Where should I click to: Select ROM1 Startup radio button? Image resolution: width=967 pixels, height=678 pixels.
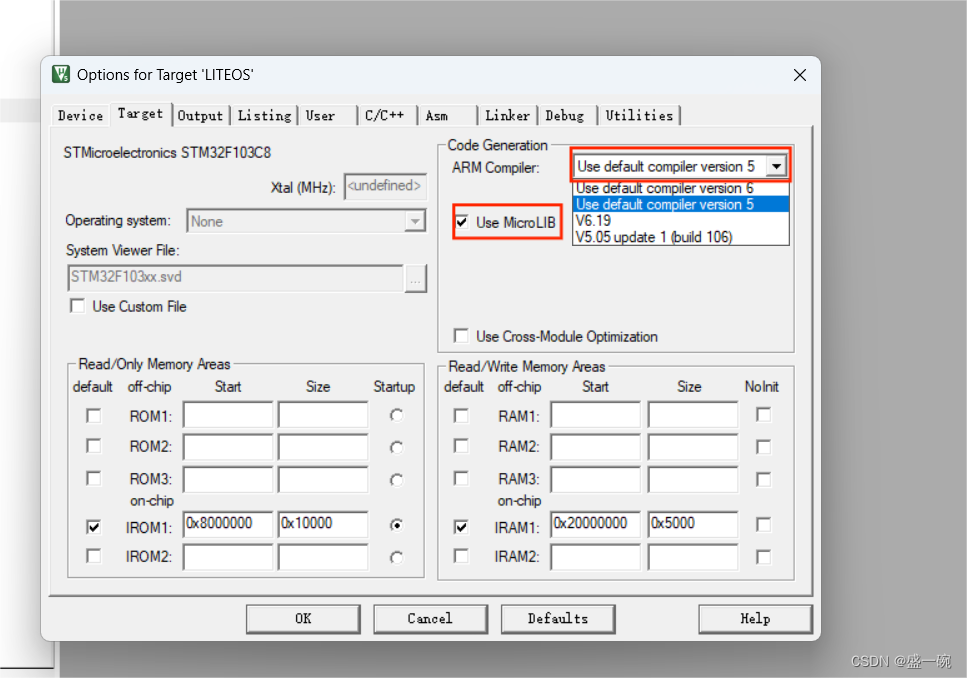tap(397, 416)
